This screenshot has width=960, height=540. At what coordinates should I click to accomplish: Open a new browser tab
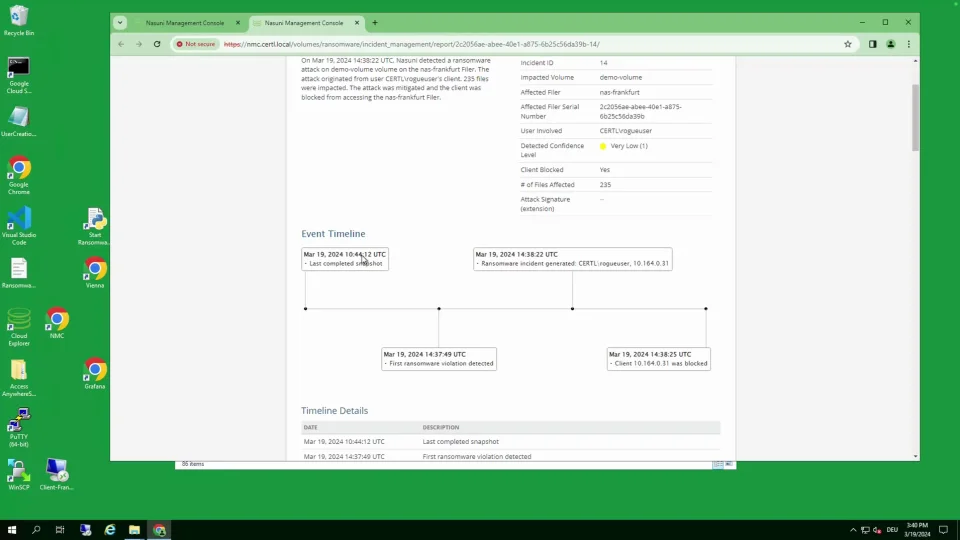coord(375,23)
